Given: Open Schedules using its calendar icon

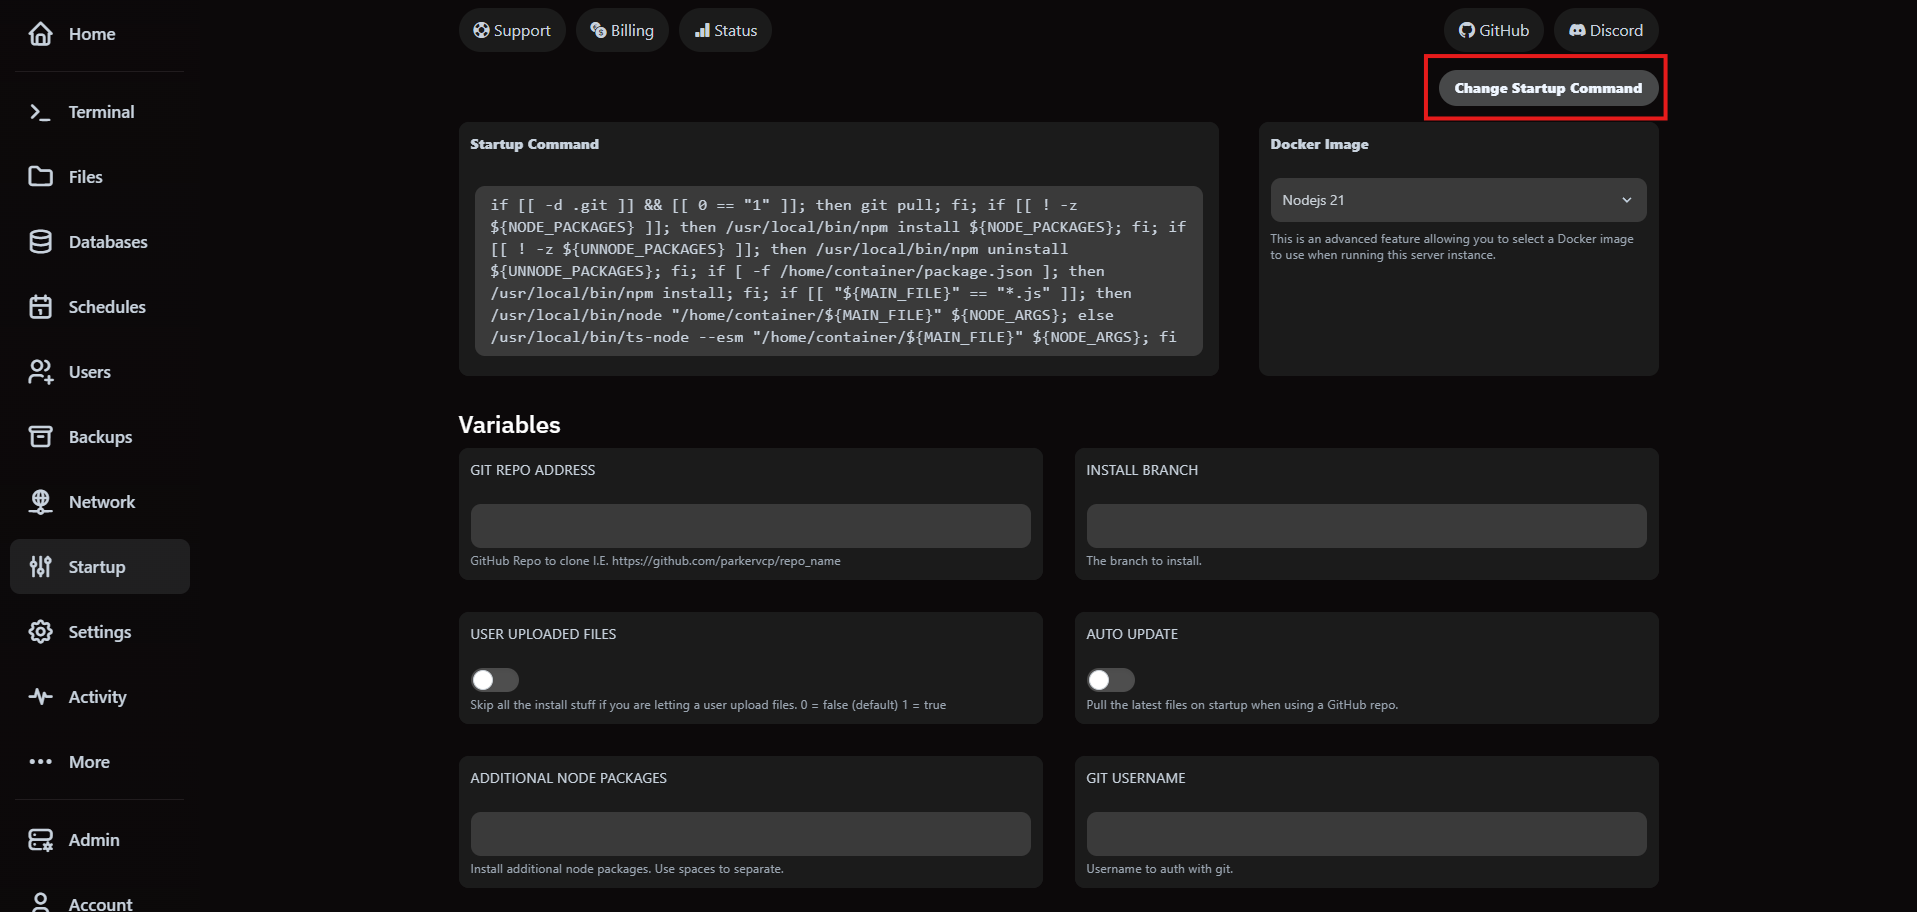Looking at the screenshot, I should pos(40,306).
